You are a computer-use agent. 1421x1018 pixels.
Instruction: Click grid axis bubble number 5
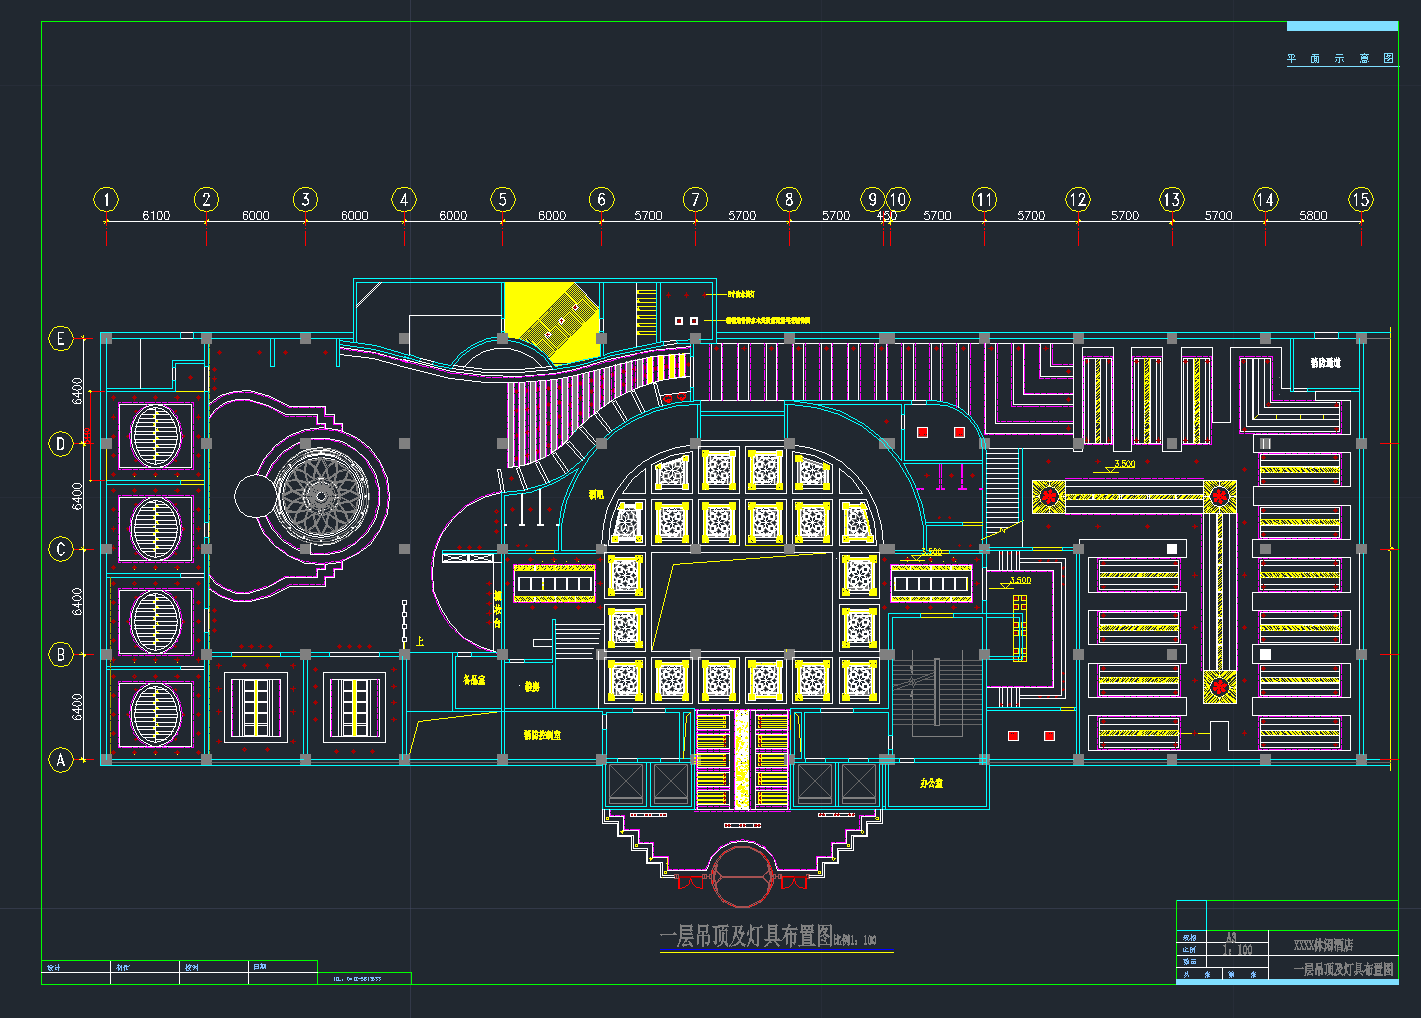coord(502,200)
